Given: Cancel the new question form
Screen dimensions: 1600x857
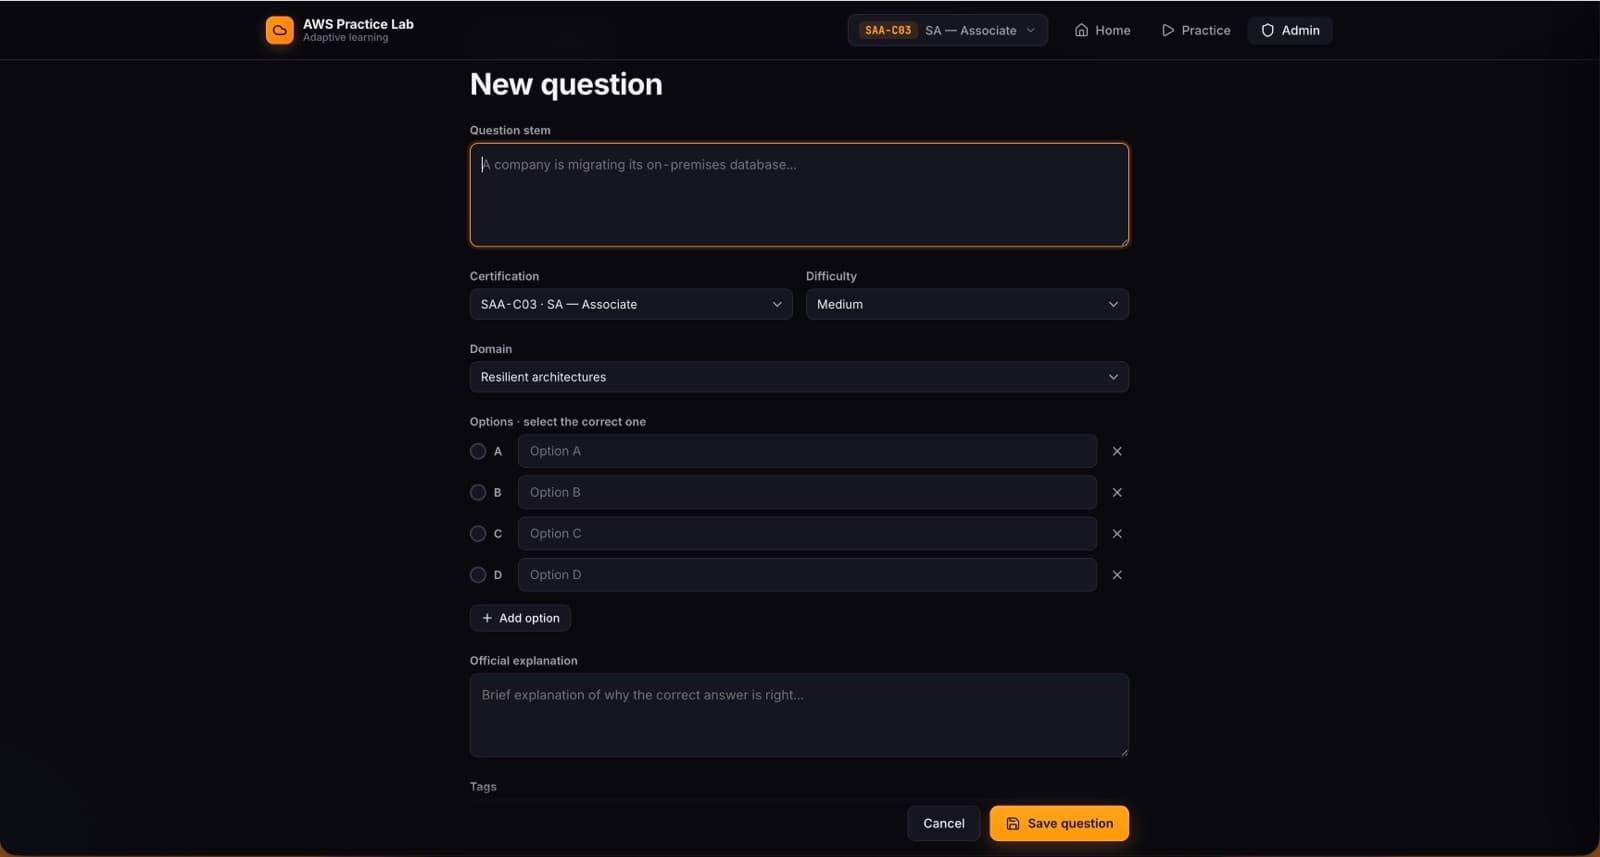Looking at the screenshot, I should [944, 823].
